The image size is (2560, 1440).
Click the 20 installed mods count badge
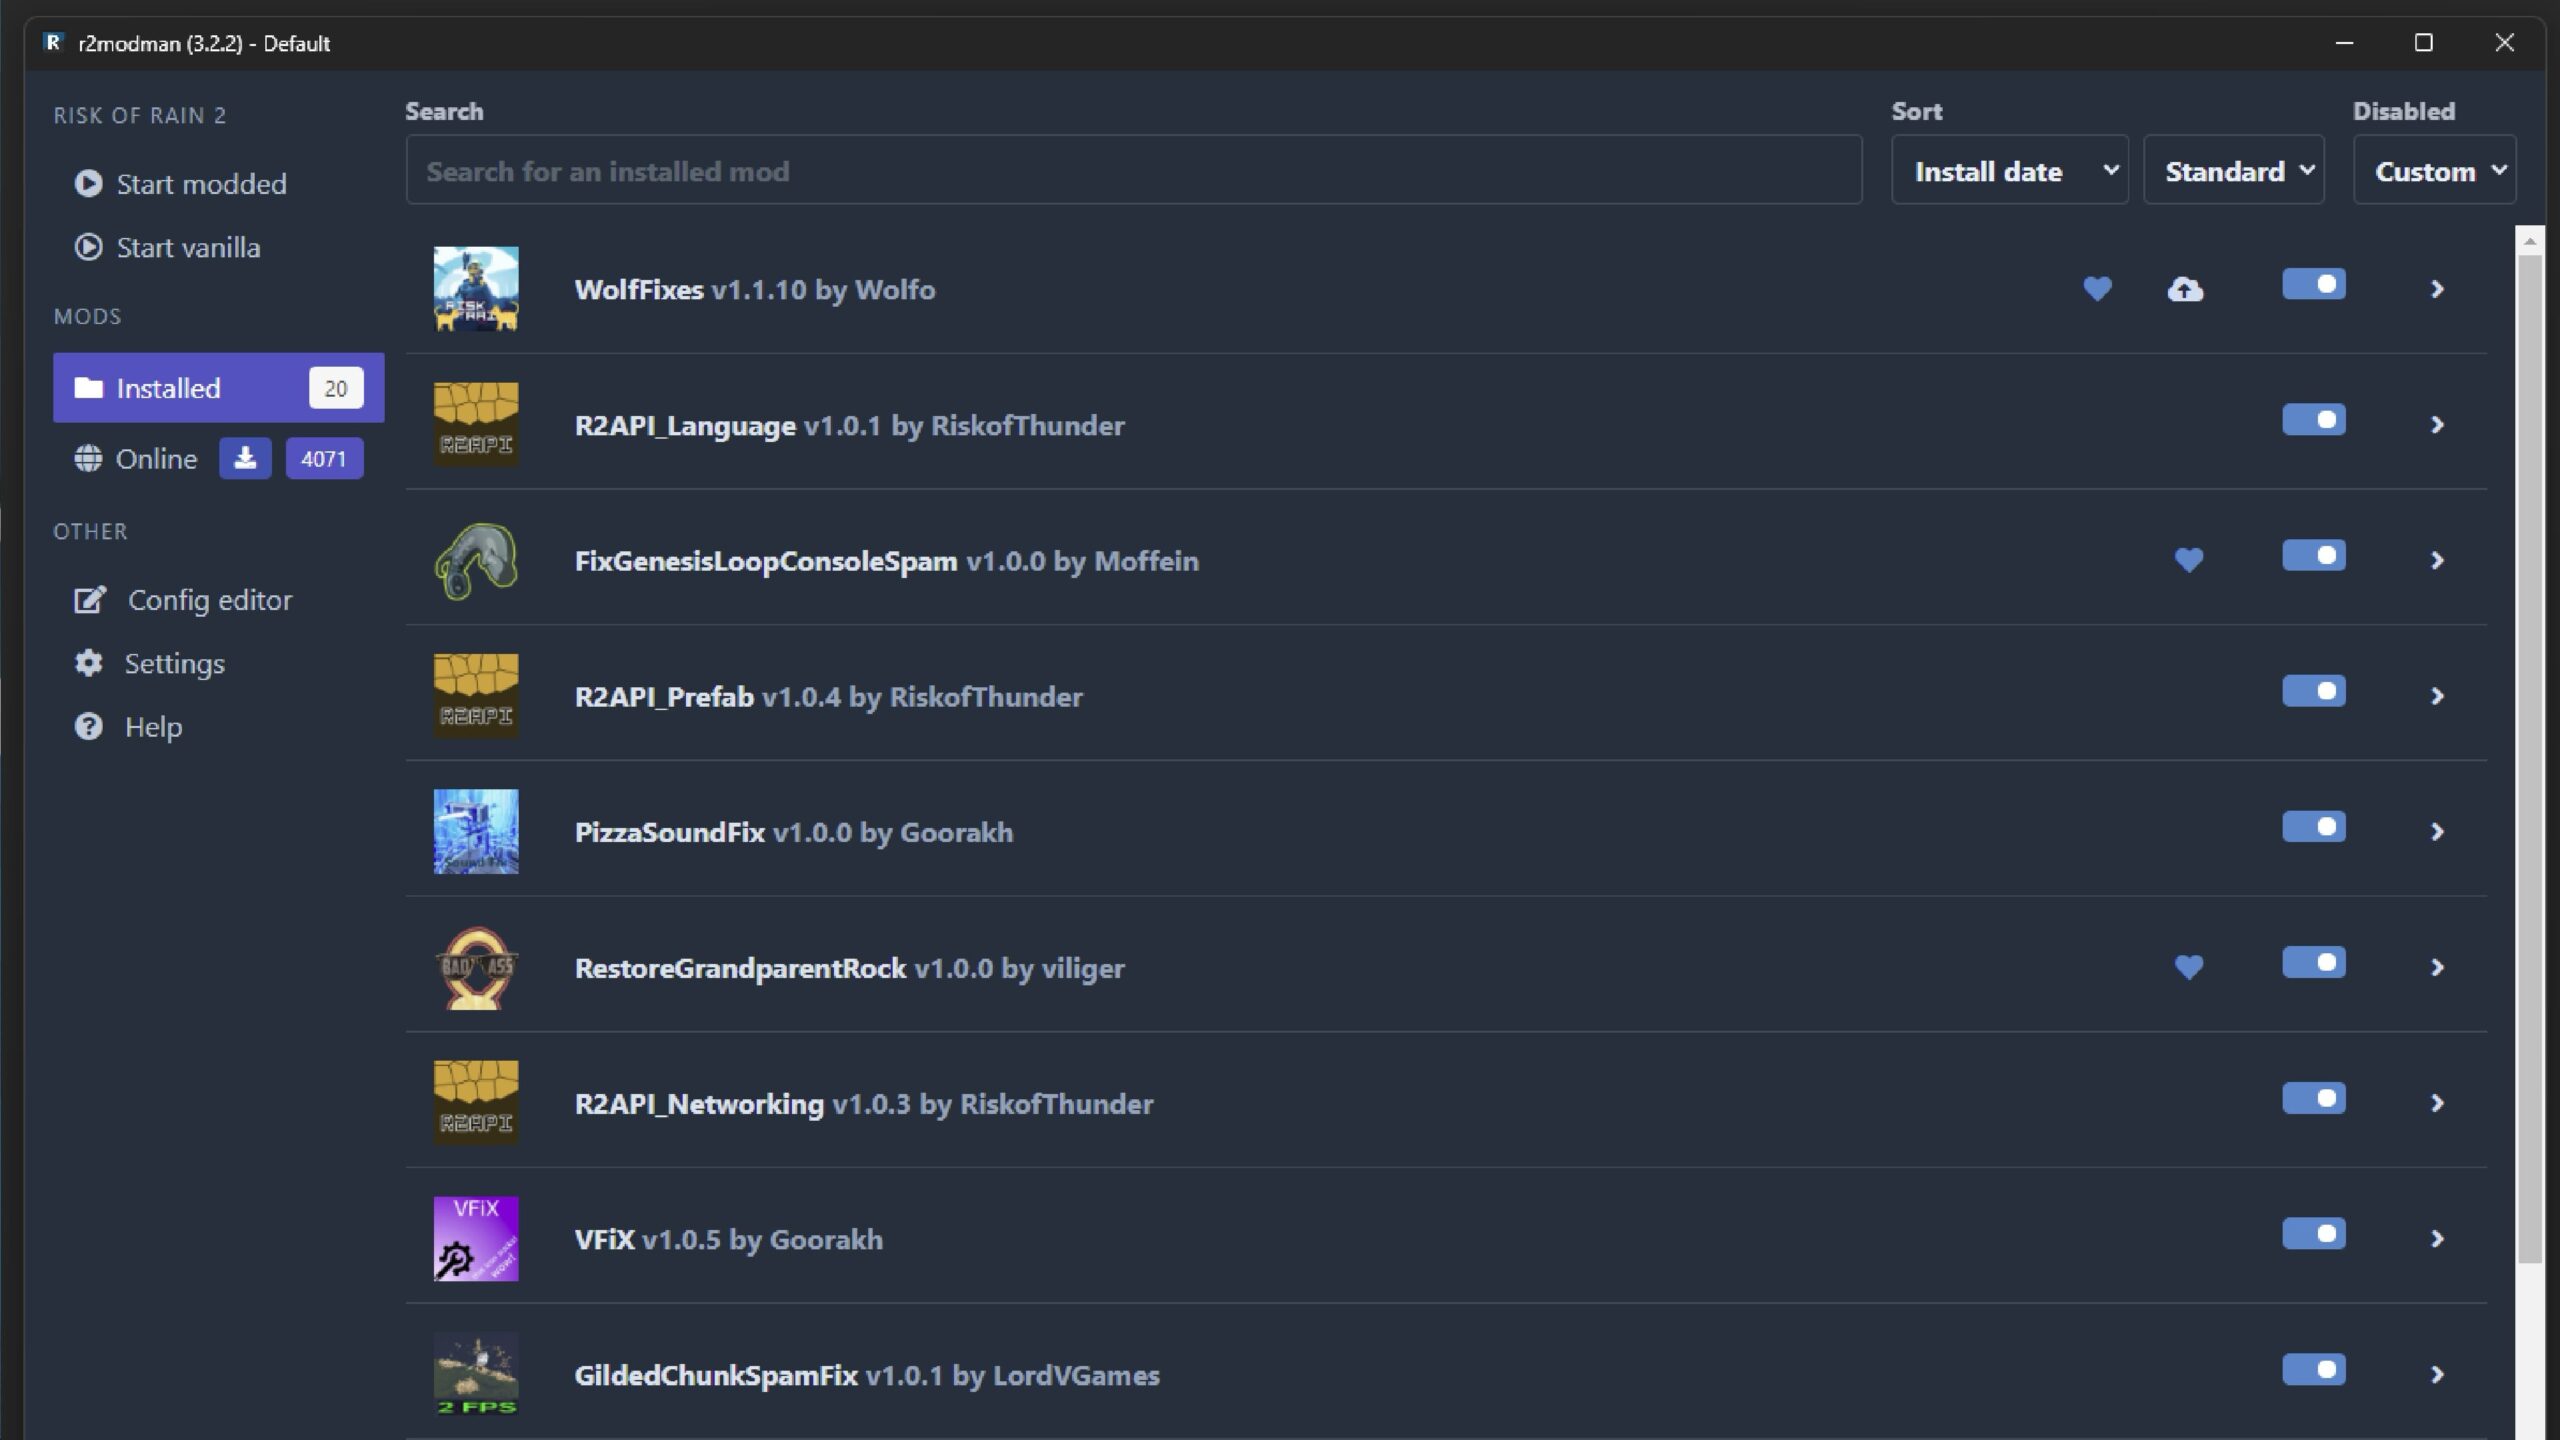point(336,388)
